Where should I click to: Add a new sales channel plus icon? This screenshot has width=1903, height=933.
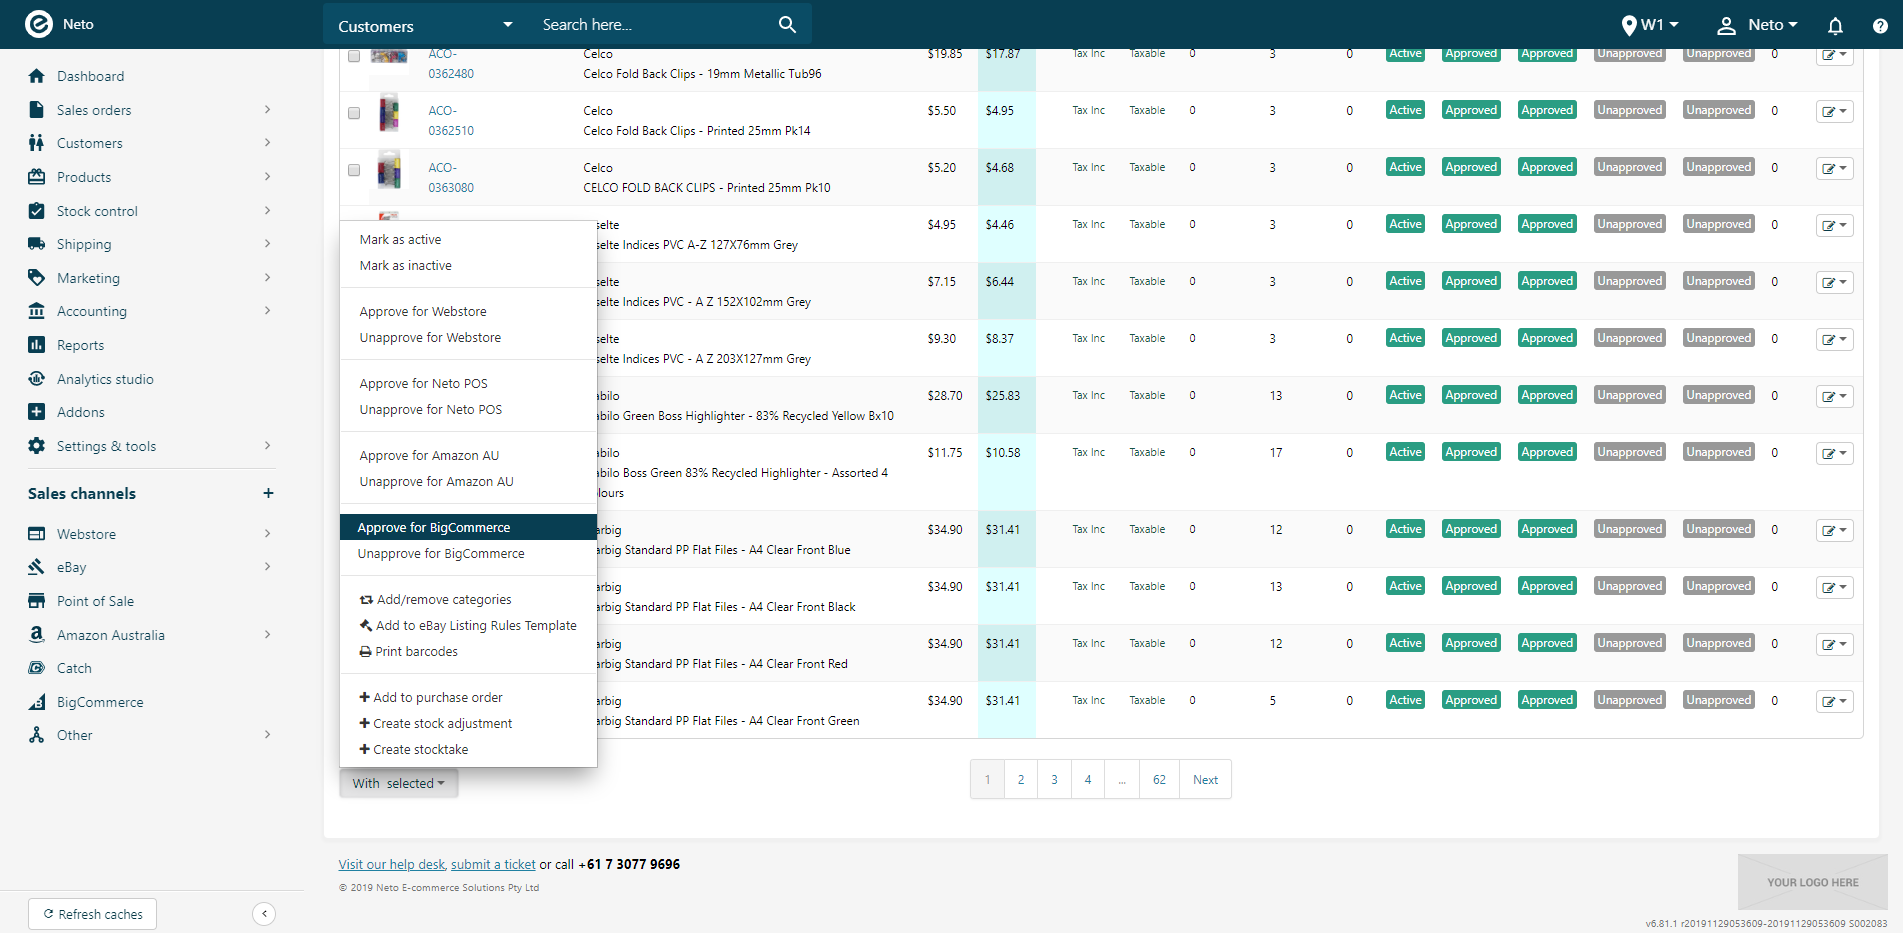pos(268,493)
